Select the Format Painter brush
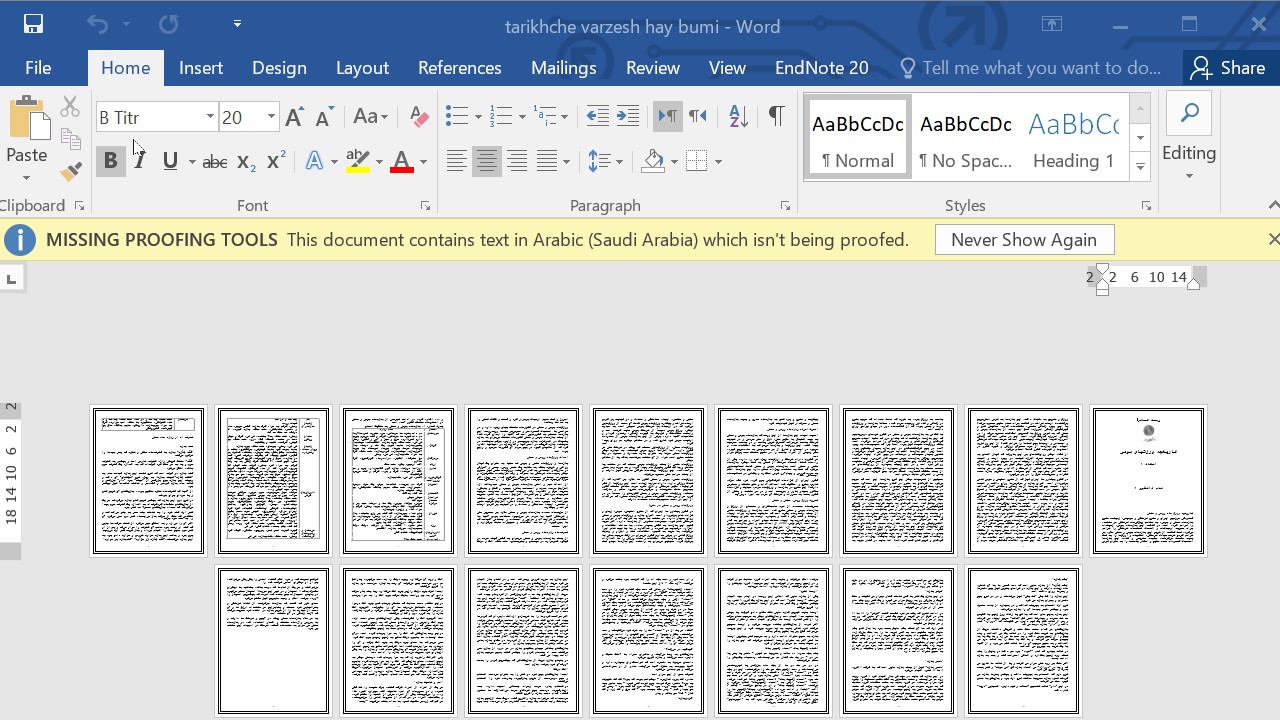This screenshot has width=1280, height=720. 70,171
